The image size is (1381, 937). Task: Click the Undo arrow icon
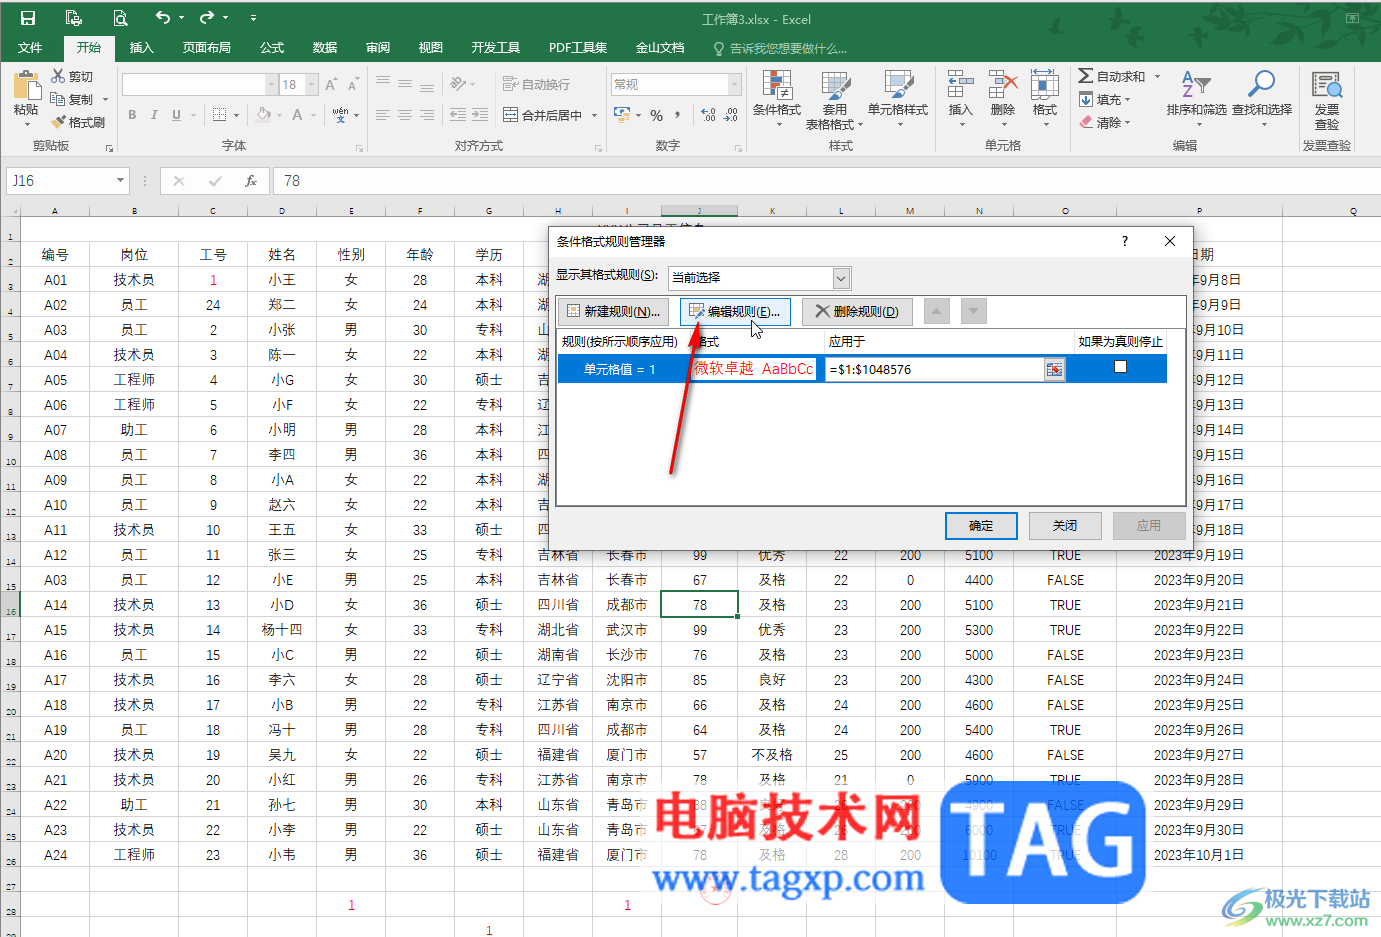tap(162, 17)
